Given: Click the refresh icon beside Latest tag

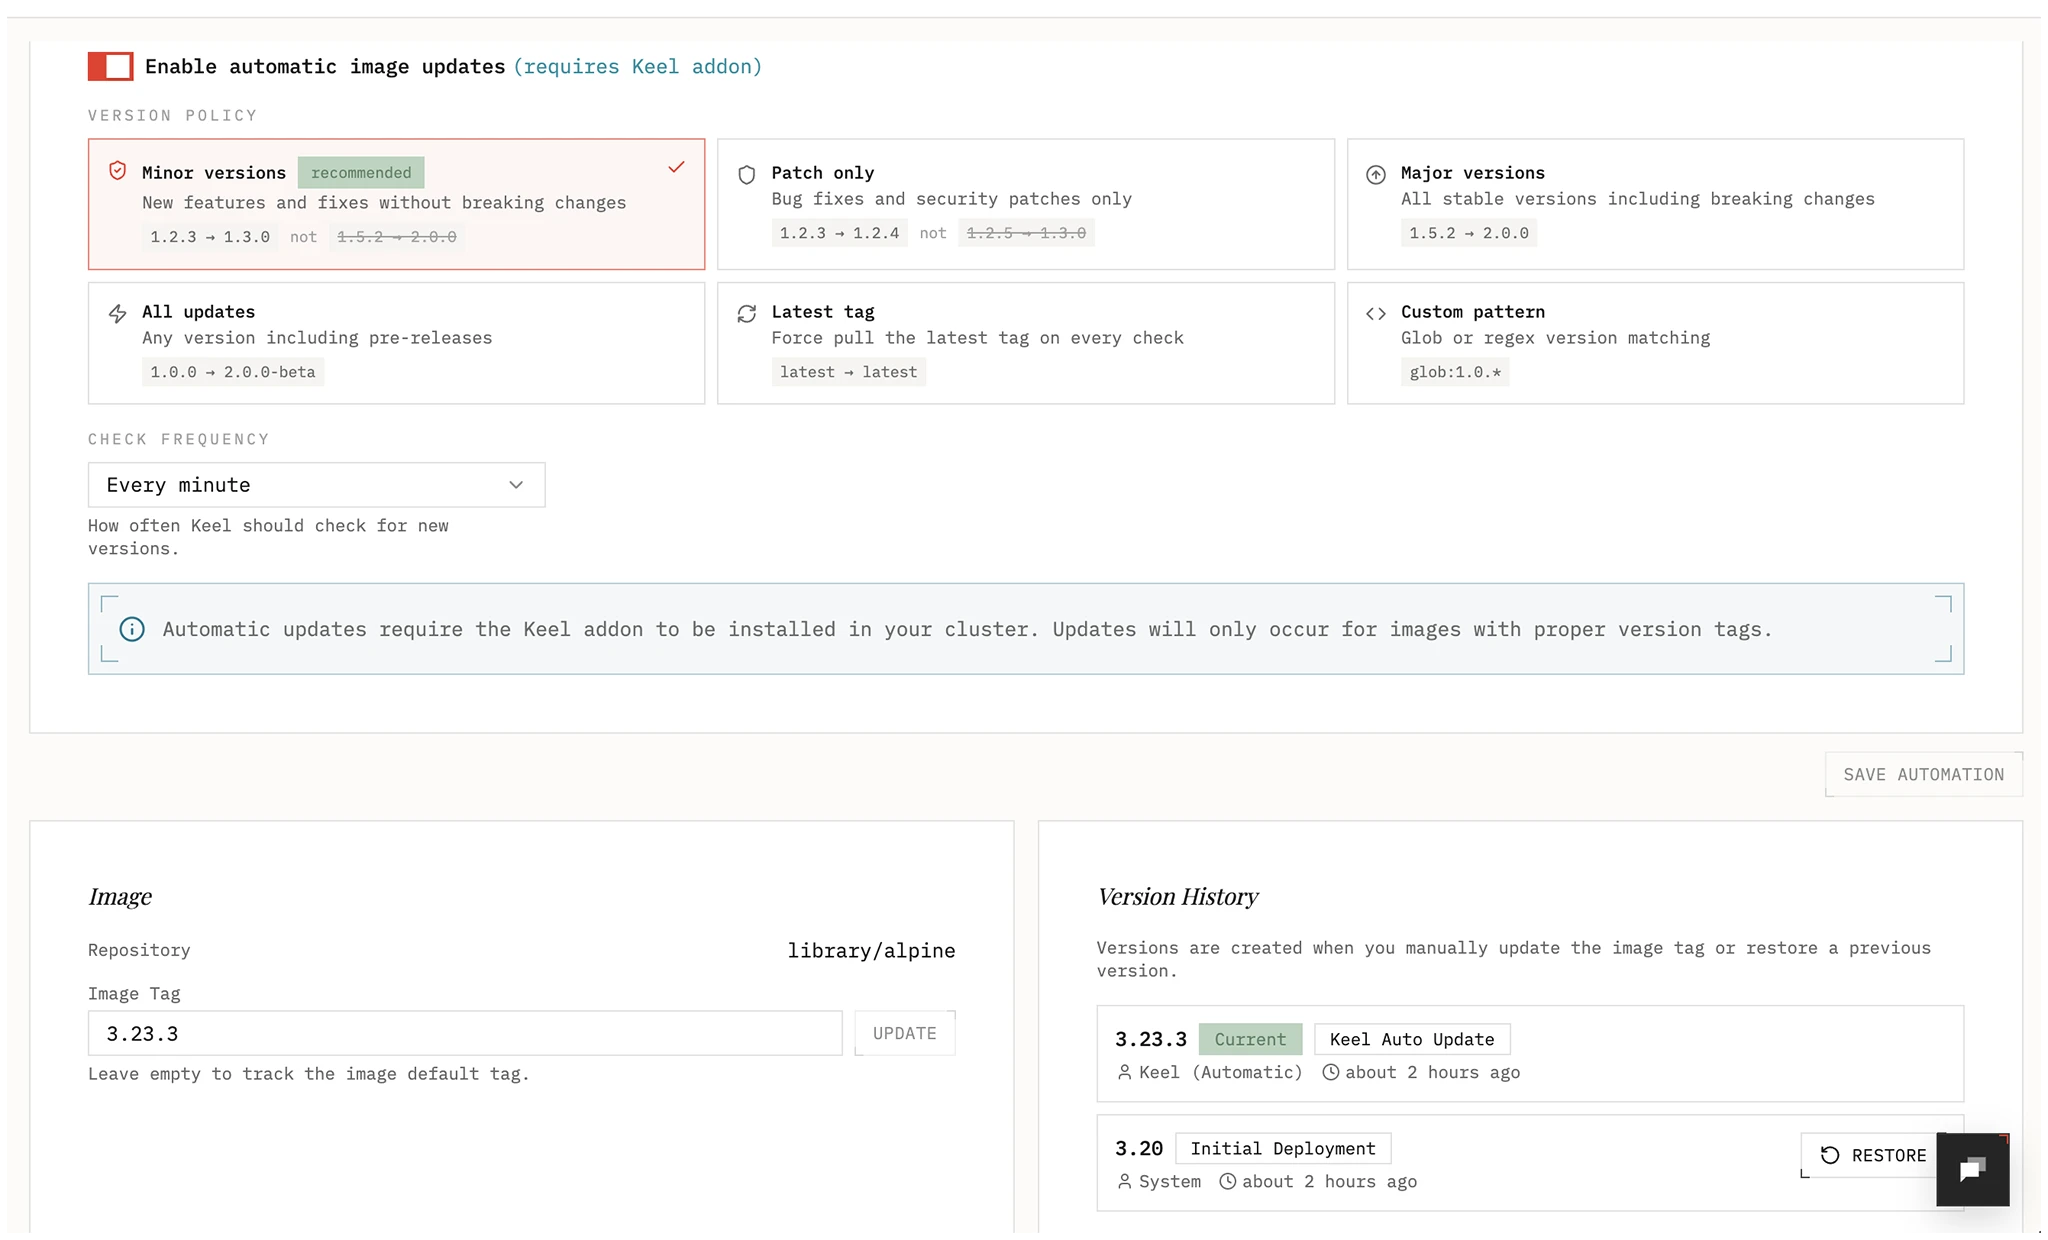Looking at the screenshot, I should click(x=747, y=313).
